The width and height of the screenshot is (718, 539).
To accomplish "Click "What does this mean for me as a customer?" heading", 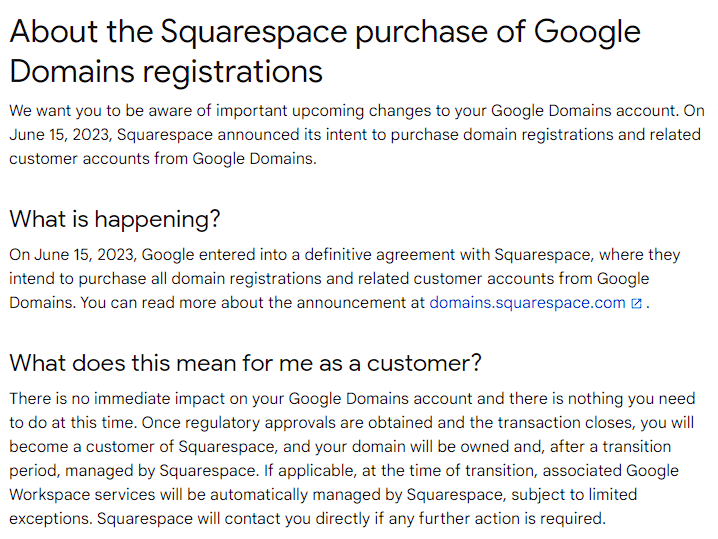I will click(x=246, y=363).
